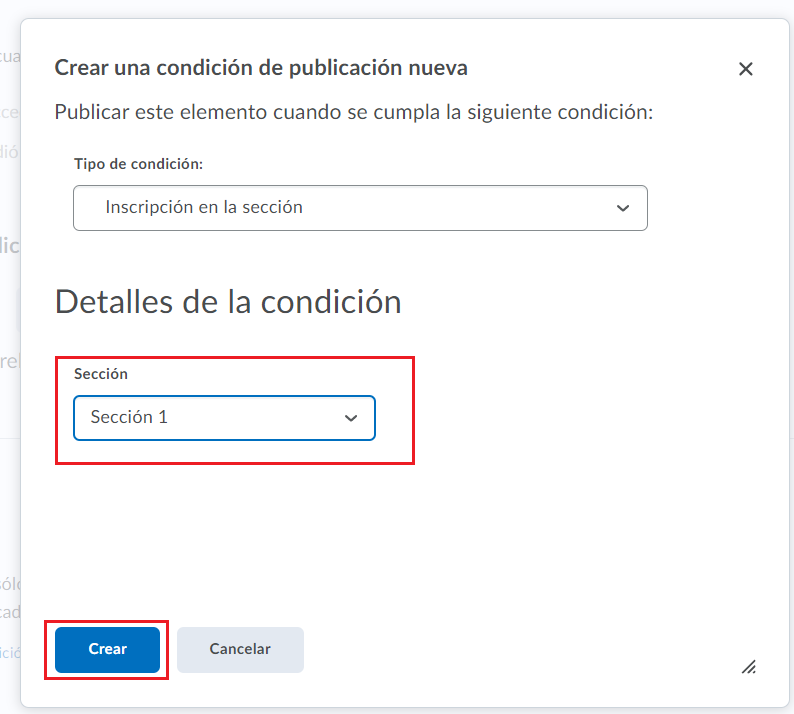Image resolution: width=794 pixels, height=714 pixels.
Task: Click the 'Crear una condición de publicación nueva' title
Action: coord(261,68)
